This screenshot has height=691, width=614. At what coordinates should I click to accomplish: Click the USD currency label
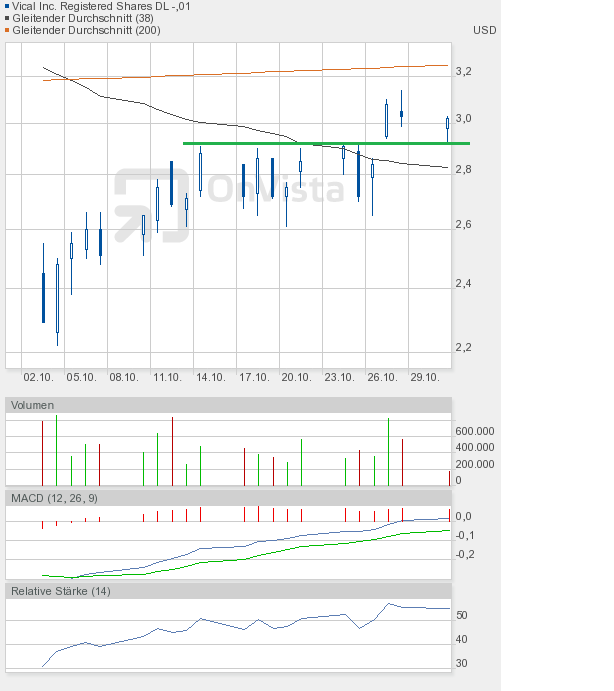pyautogui.click(x=484, y=30)
